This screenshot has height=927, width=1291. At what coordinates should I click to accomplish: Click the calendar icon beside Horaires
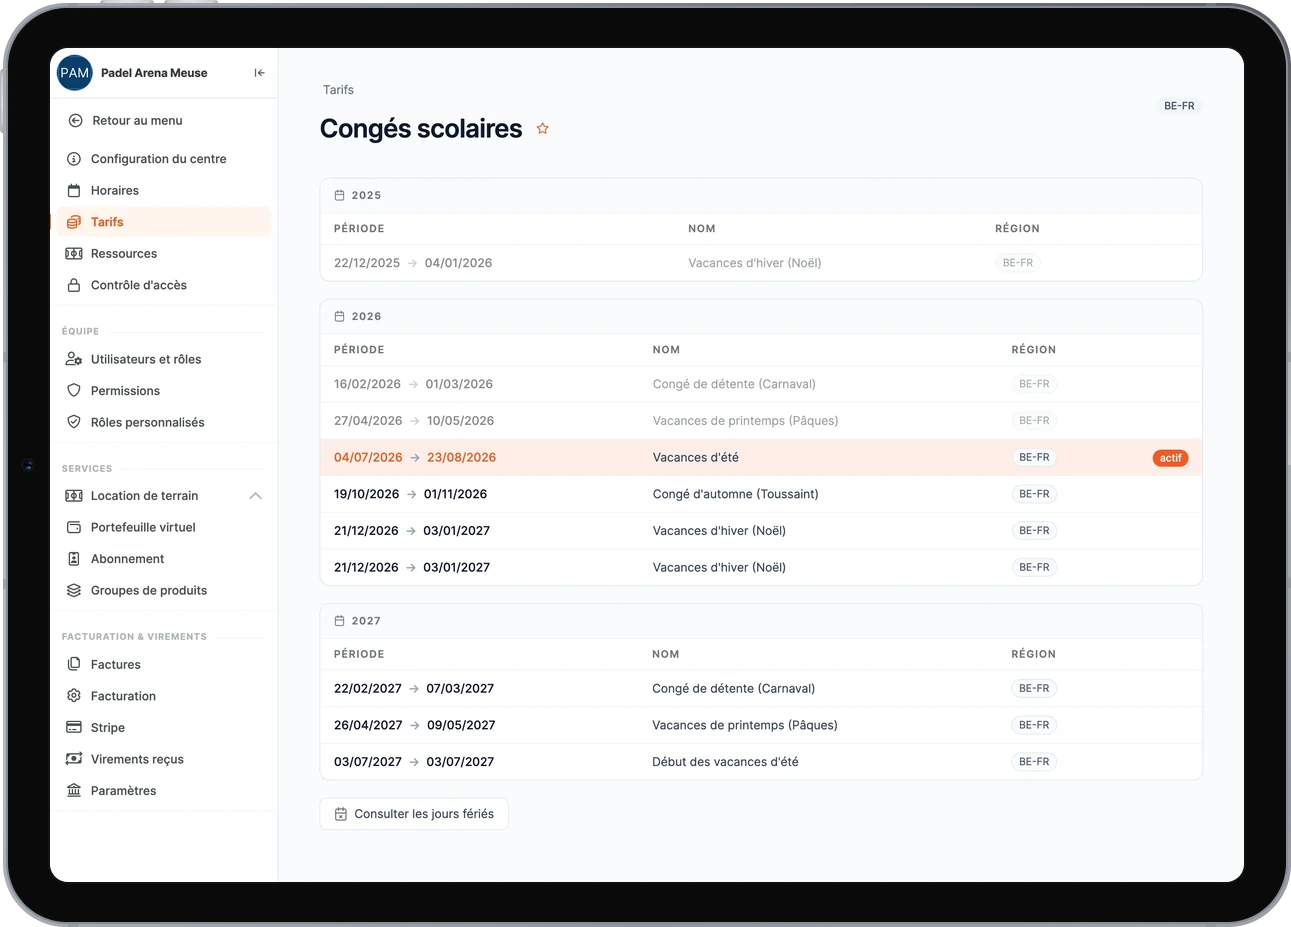point(74,191)
